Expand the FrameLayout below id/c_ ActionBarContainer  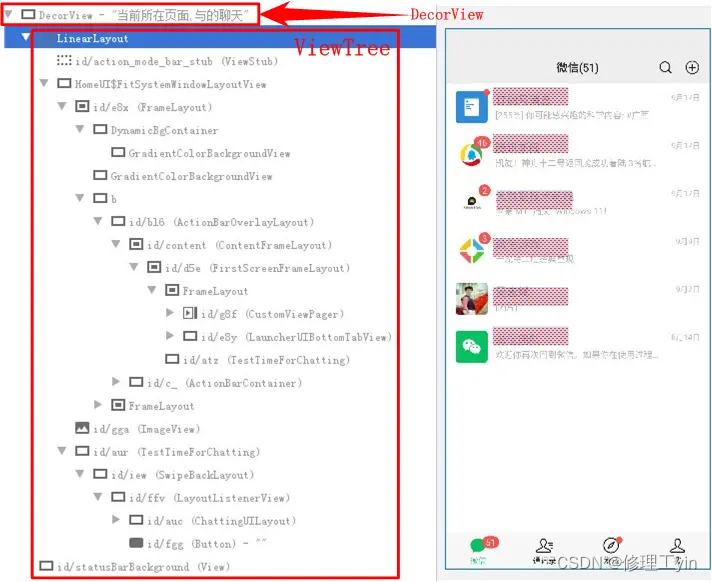click(x=98, y=404)
